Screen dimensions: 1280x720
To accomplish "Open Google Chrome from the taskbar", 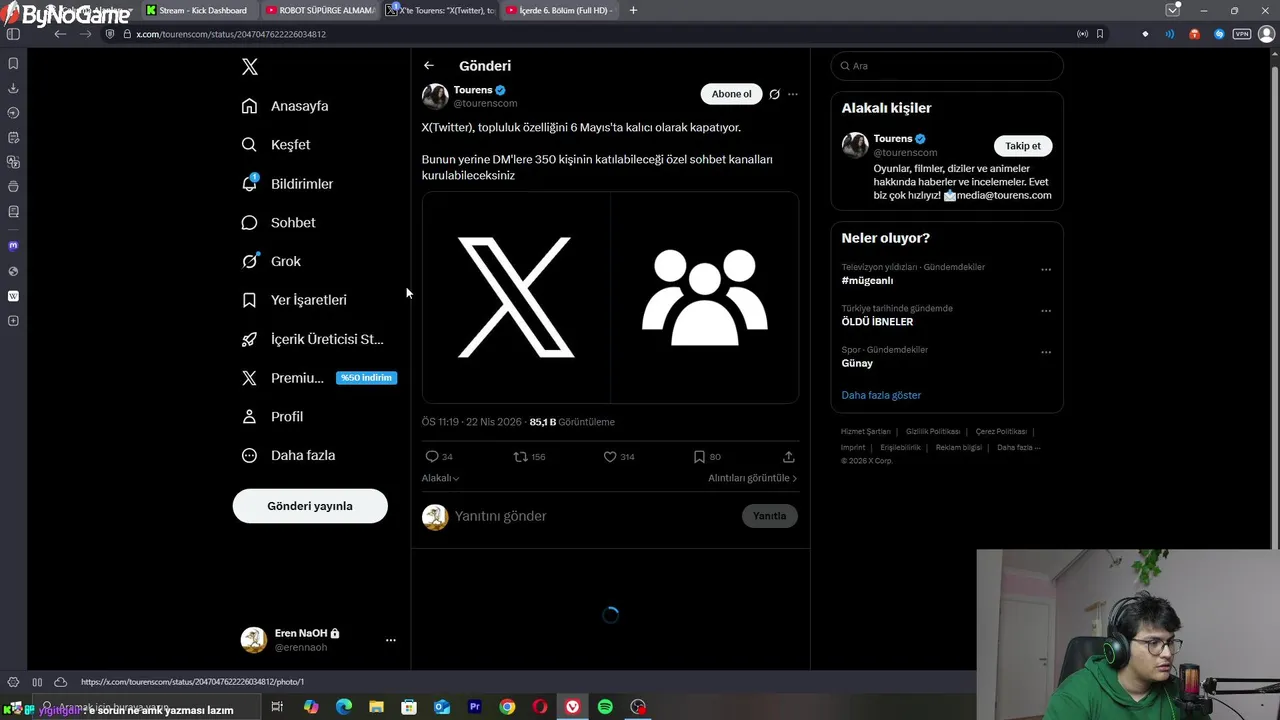I will tap(507, 707).
